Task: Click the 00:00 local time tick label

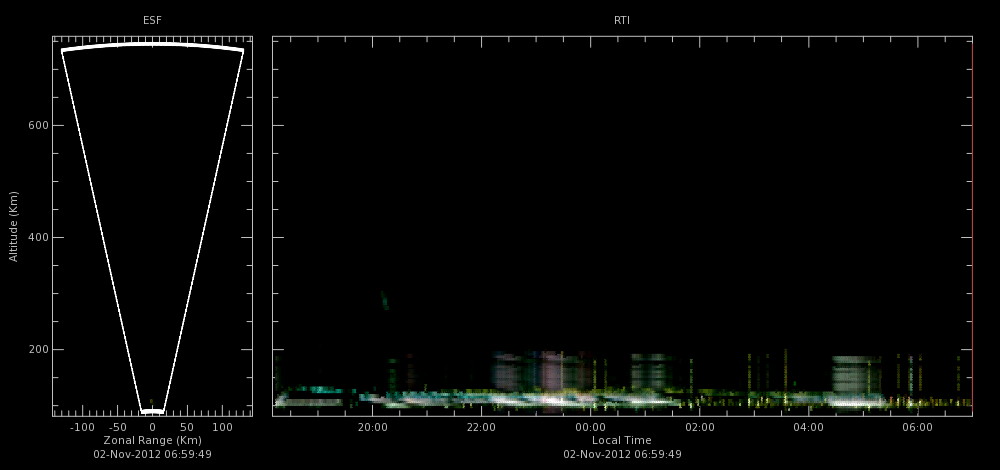Action: [591, 427]
